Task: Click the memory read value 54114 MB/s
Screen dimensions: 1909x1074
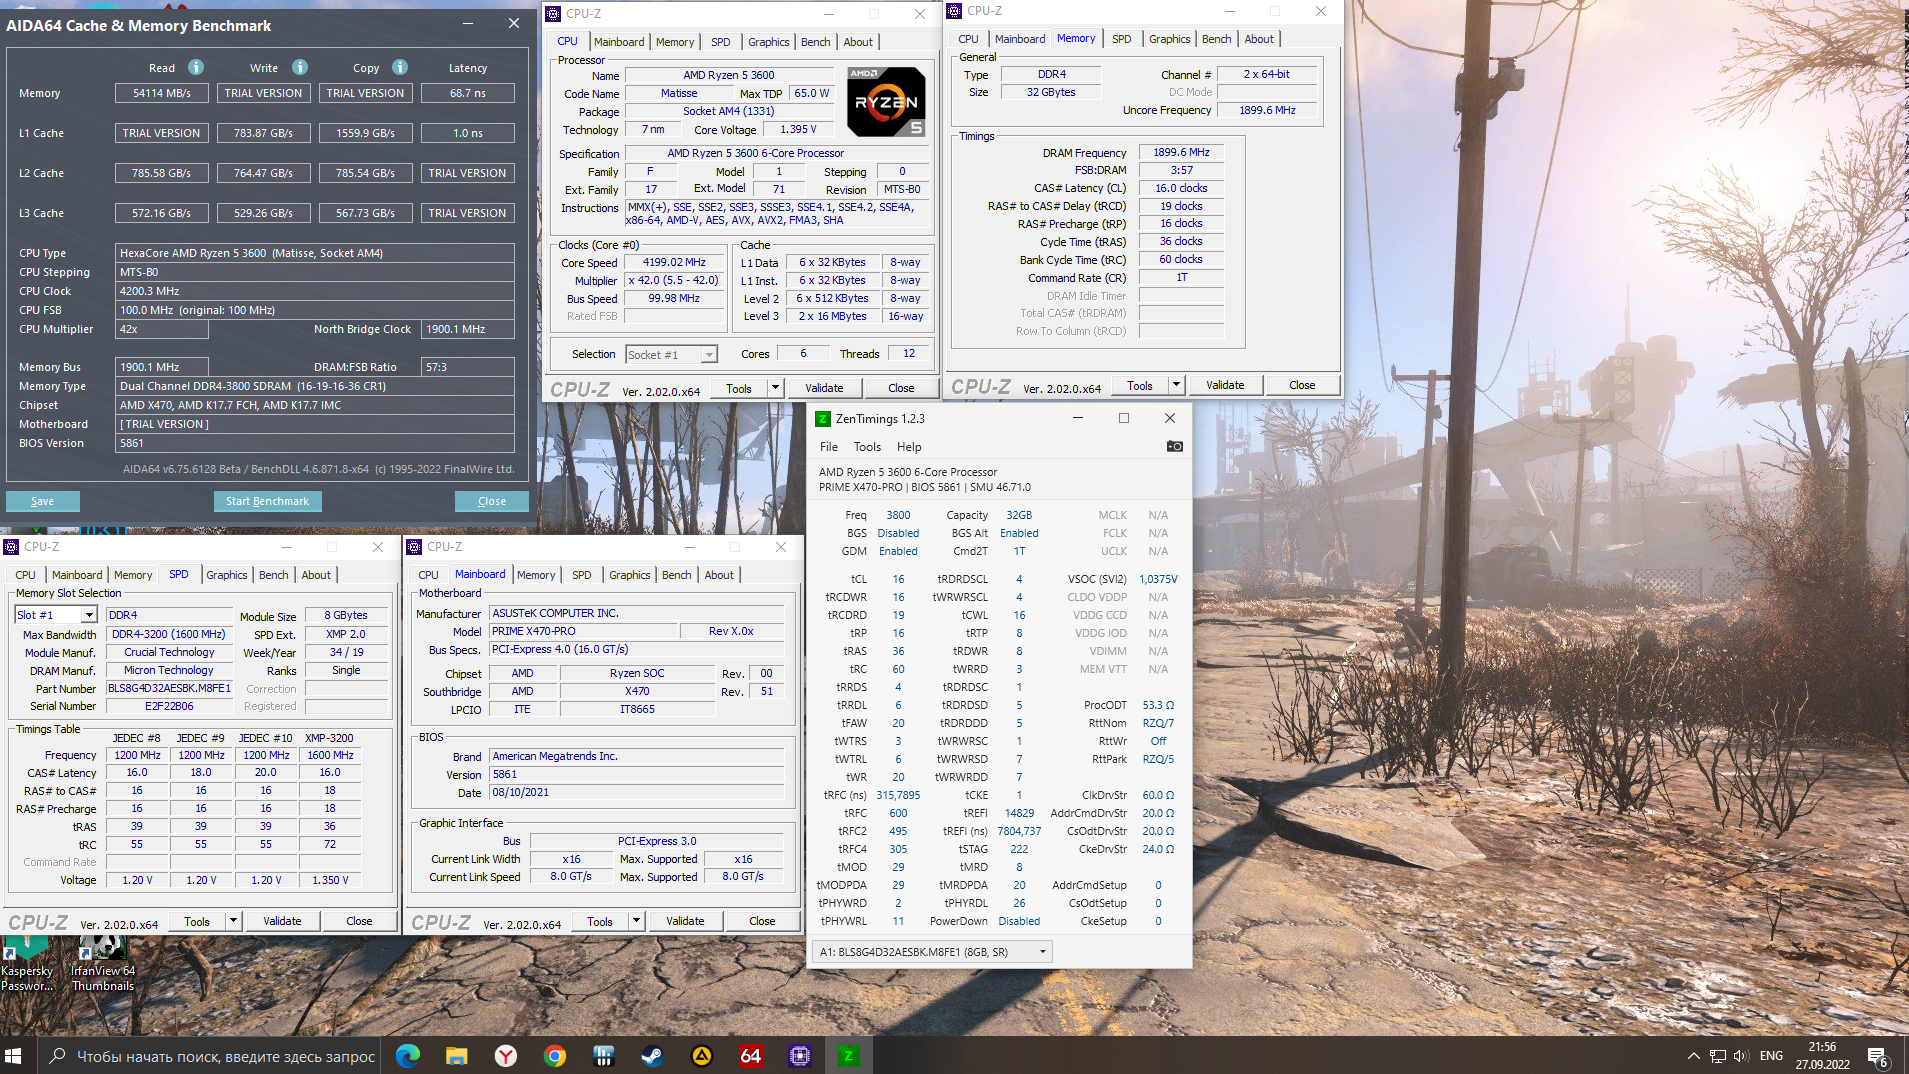Action: pos(161,93)
